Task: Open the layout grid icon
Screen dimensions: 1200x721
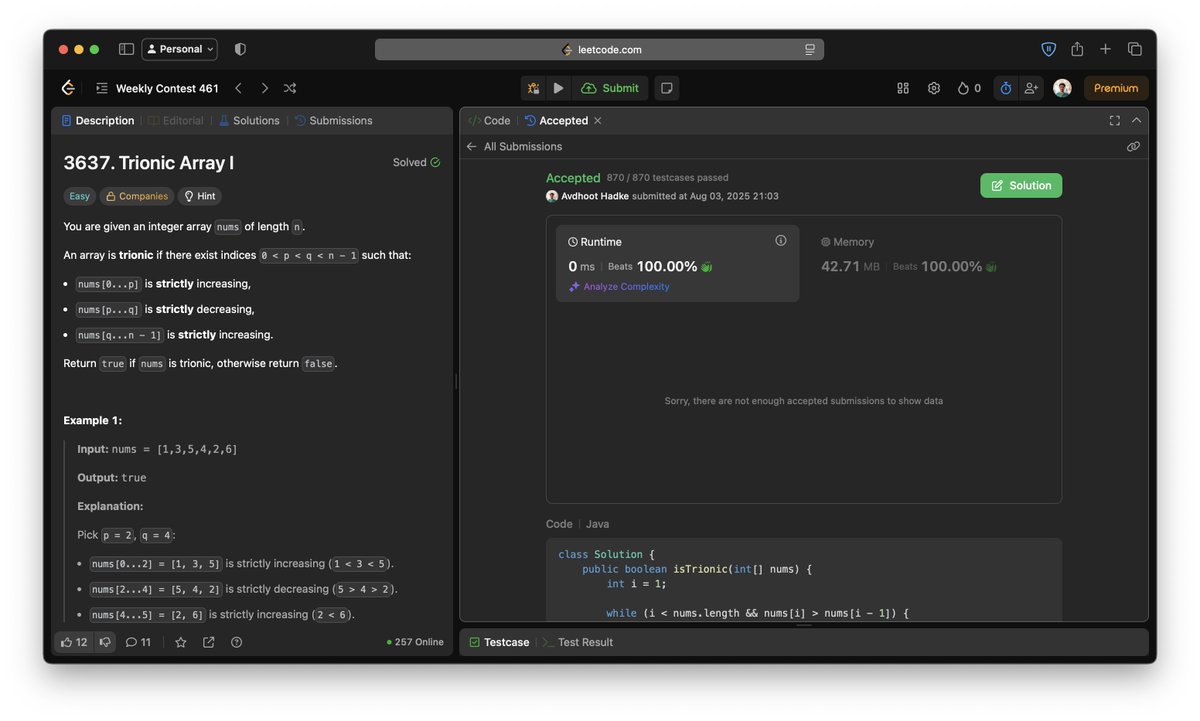Action: pyautogui.click(x=903, y=88)
